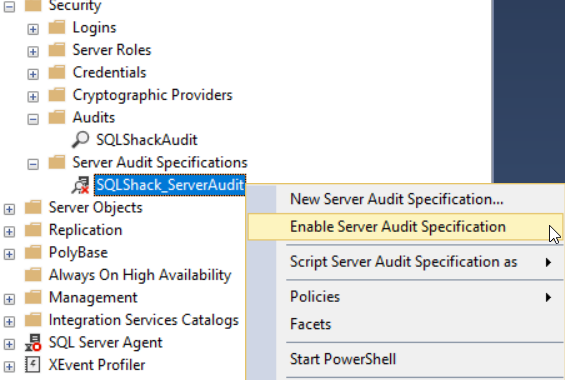Screen dimensions: 565x380
Task: Collapse the Audits node
Action: click(33, 119)
